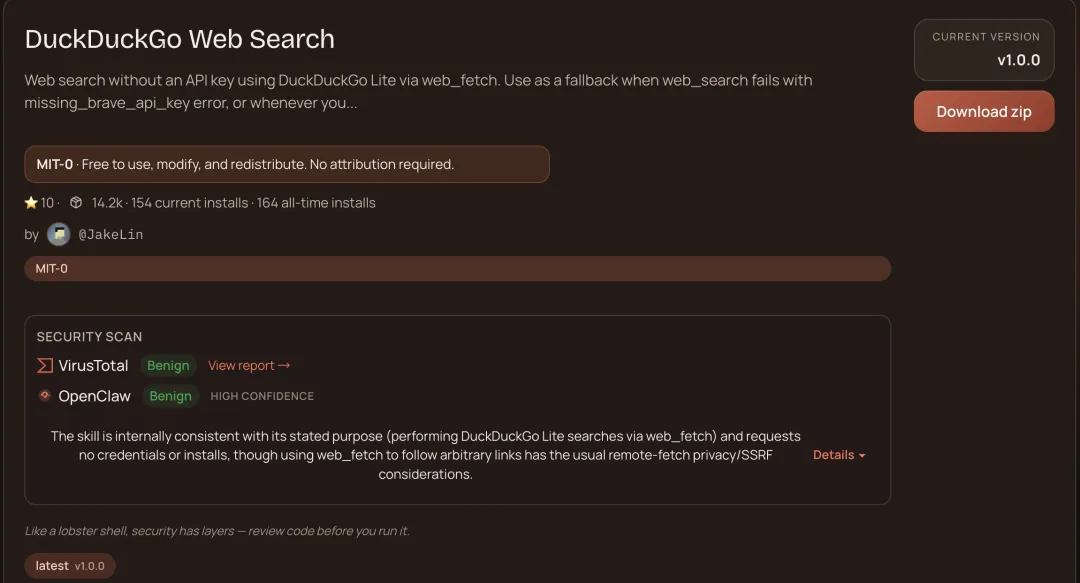Click the Current Version v1.0.0 card
The image size is (1080, 583).
[x=984, y=50]
